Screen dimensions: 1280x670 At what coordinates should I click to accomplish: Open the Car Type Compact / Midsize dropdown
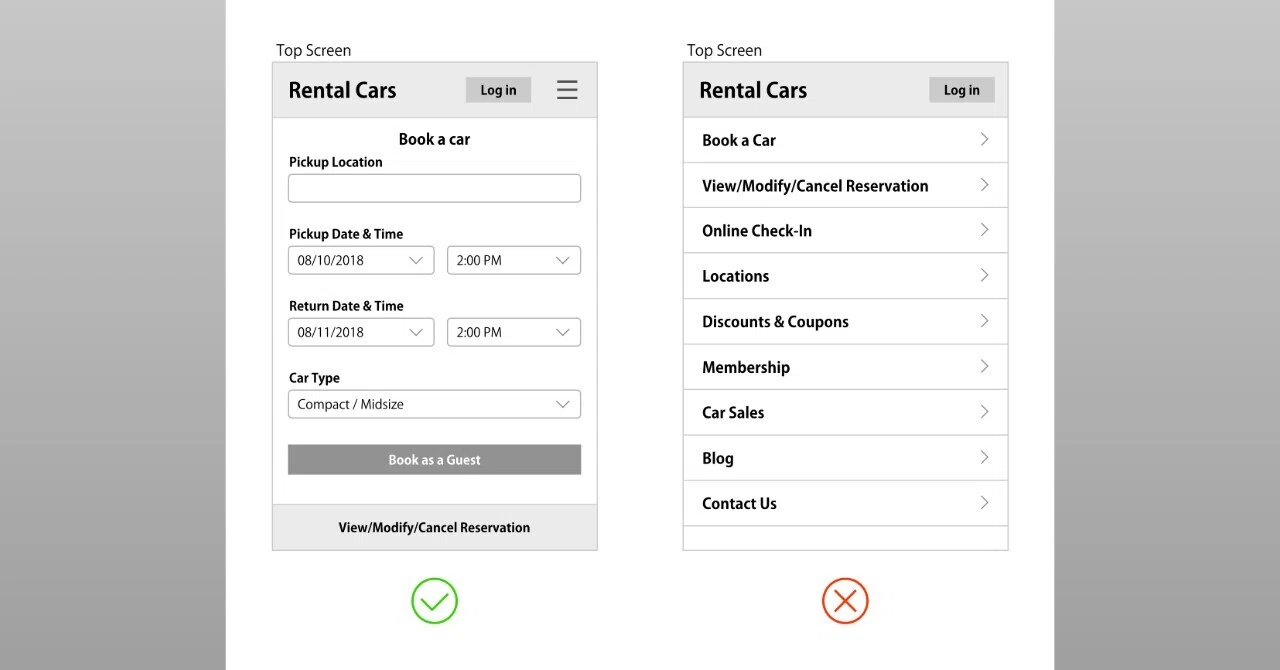434,404
